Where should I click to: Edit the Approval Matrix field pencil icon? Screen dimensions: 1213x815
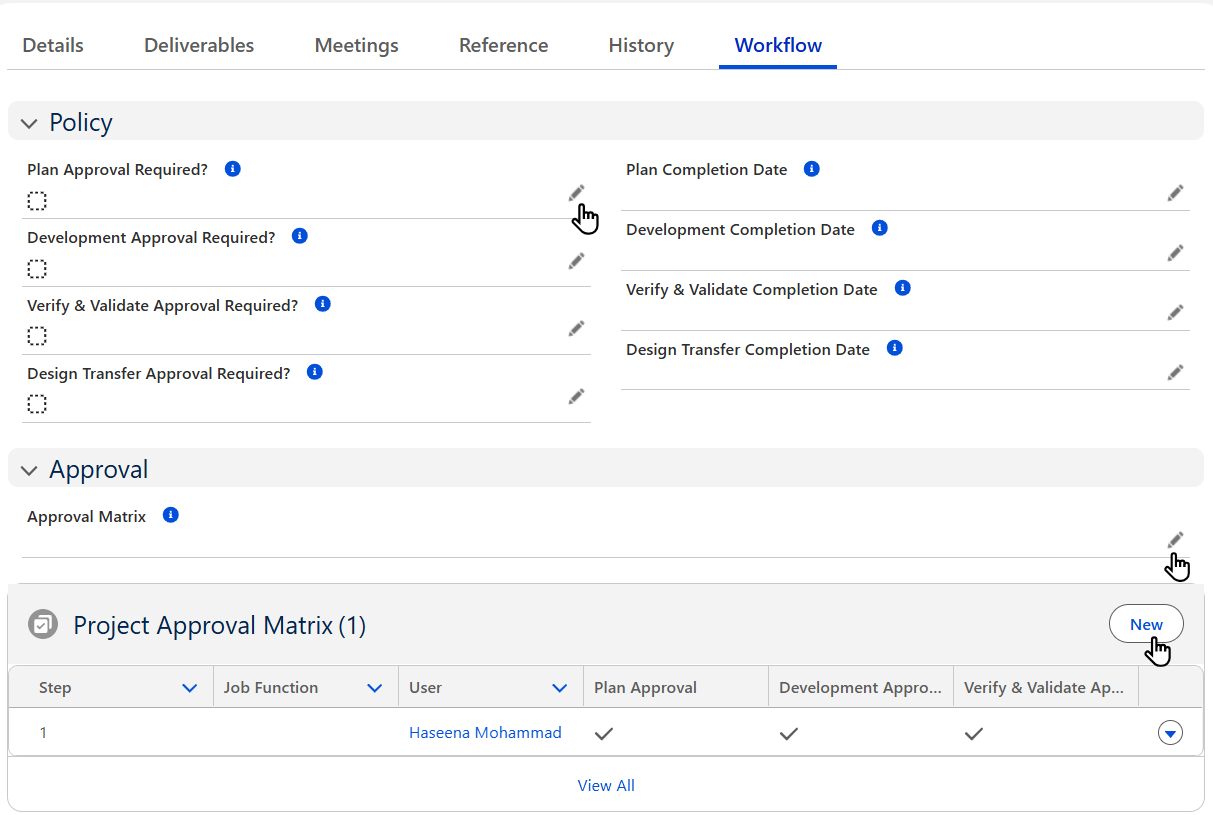pyautogui.click(x=1175, y=538)
